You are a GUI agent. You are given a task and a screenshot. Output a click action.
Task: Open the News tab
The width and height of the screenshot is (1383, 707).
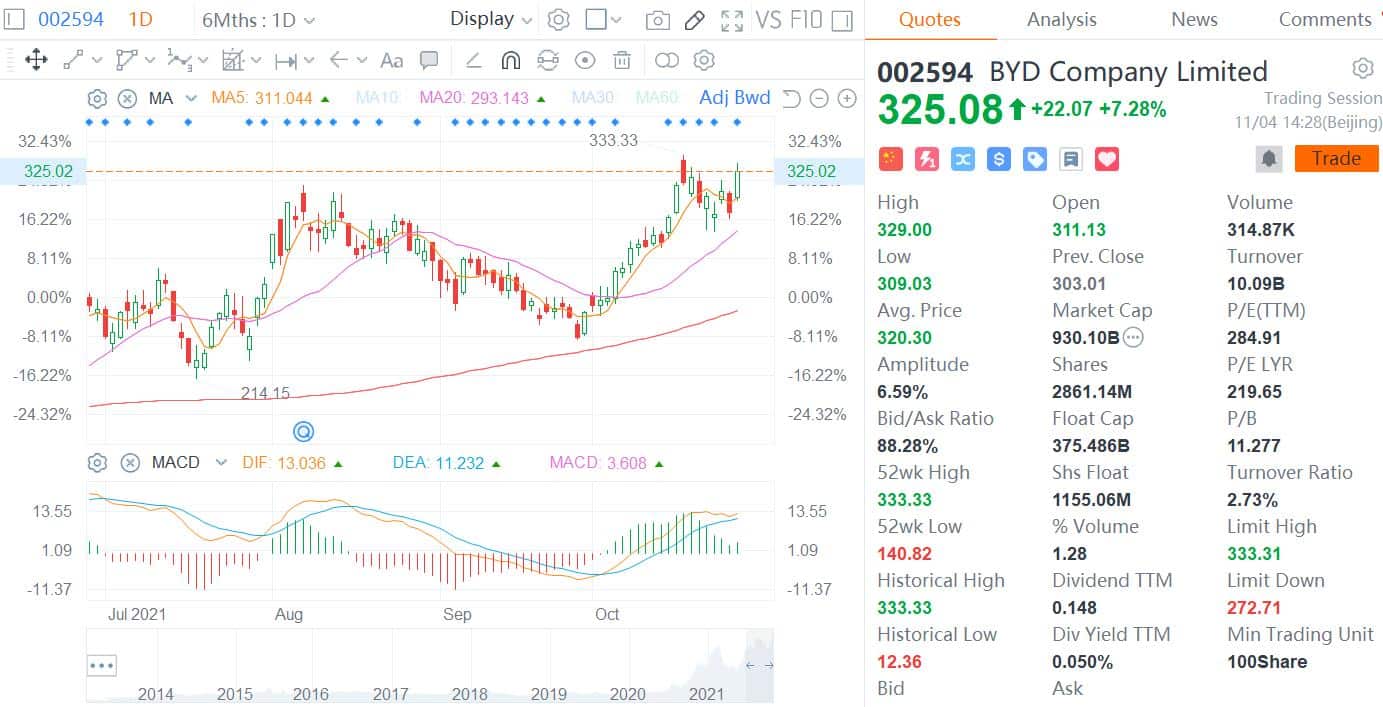[x=1194, y=19]
